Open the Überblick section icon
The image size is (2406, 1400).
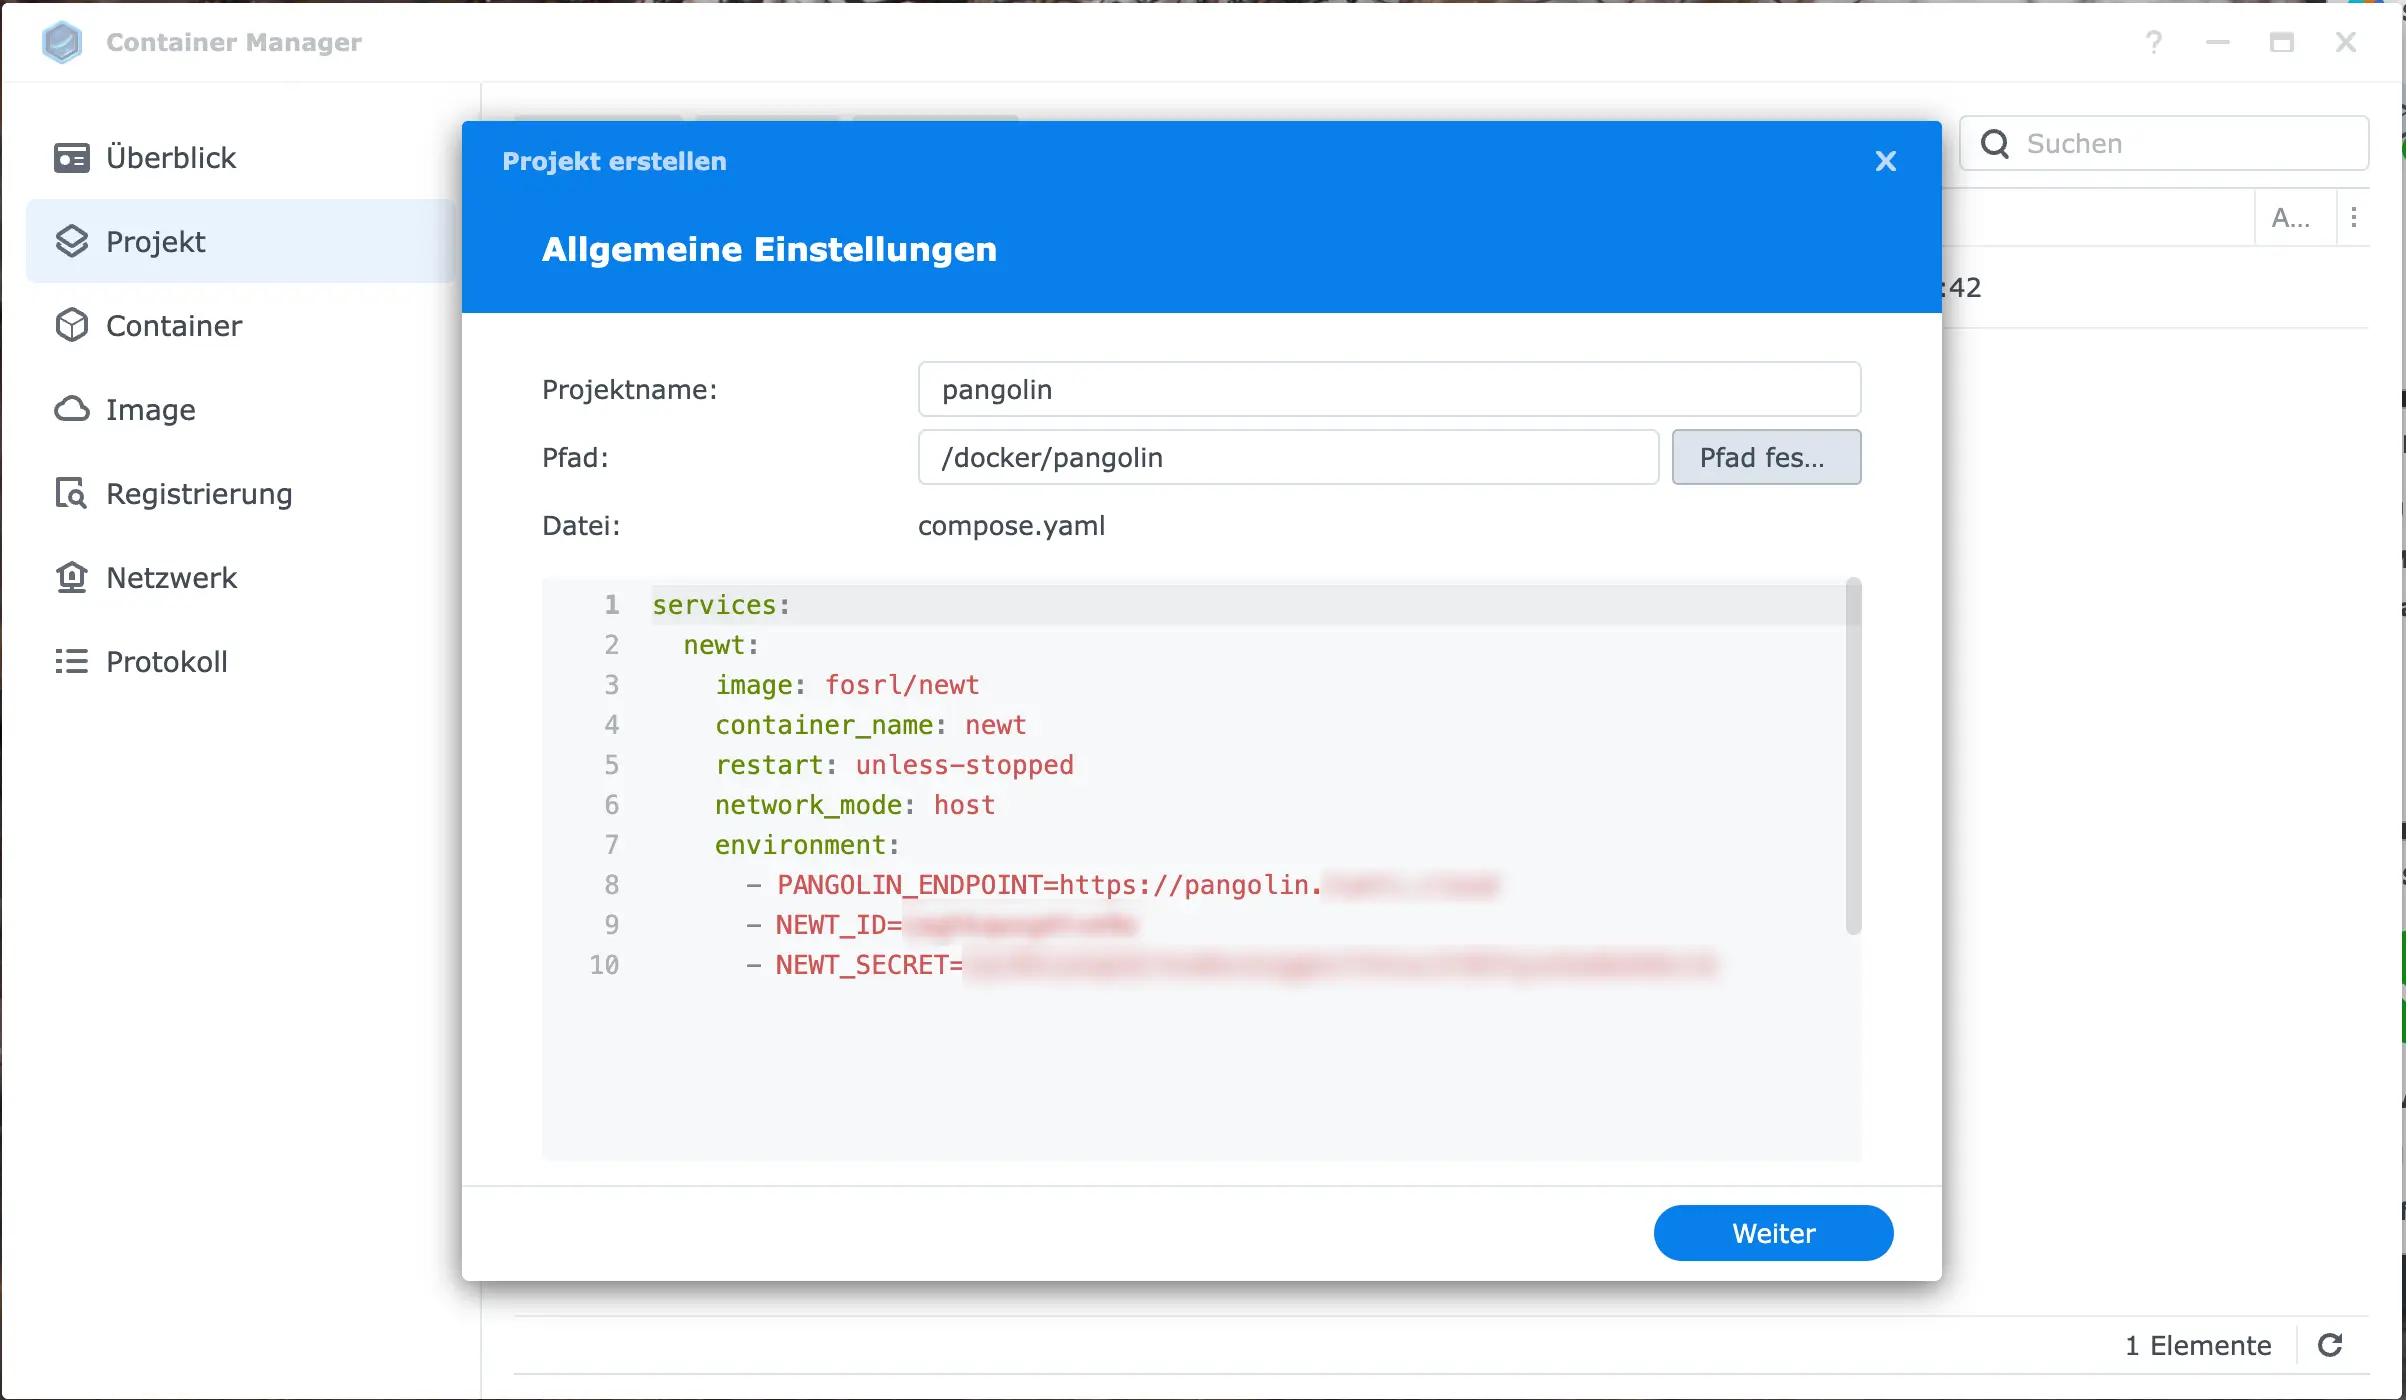[x=71, y=157]
